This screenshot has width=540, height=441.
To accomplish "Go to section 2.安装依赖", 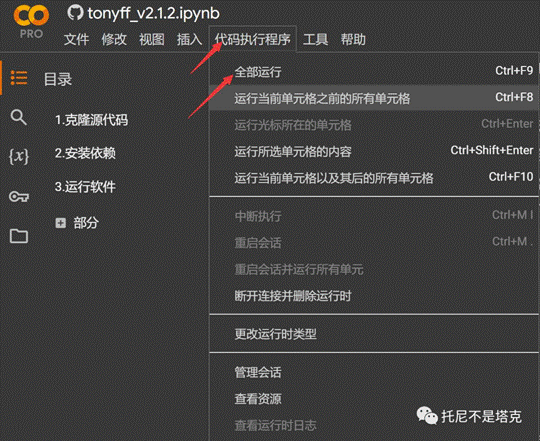I will coord(85,153).
